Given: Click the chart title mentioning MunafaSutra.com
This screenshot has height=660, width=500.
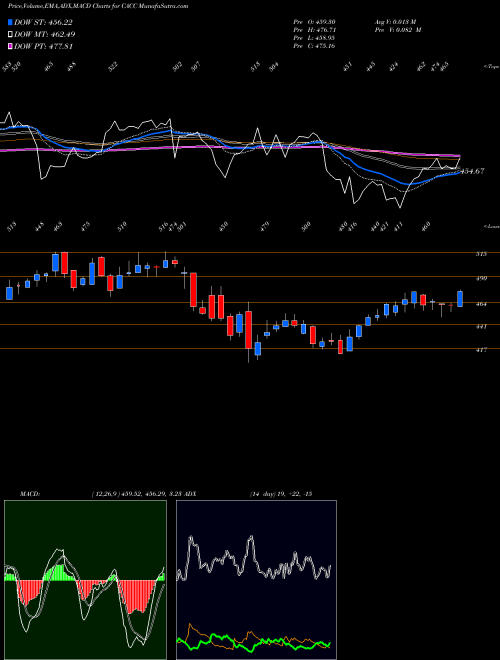Looking at the screenshot, I should [98, 6].
